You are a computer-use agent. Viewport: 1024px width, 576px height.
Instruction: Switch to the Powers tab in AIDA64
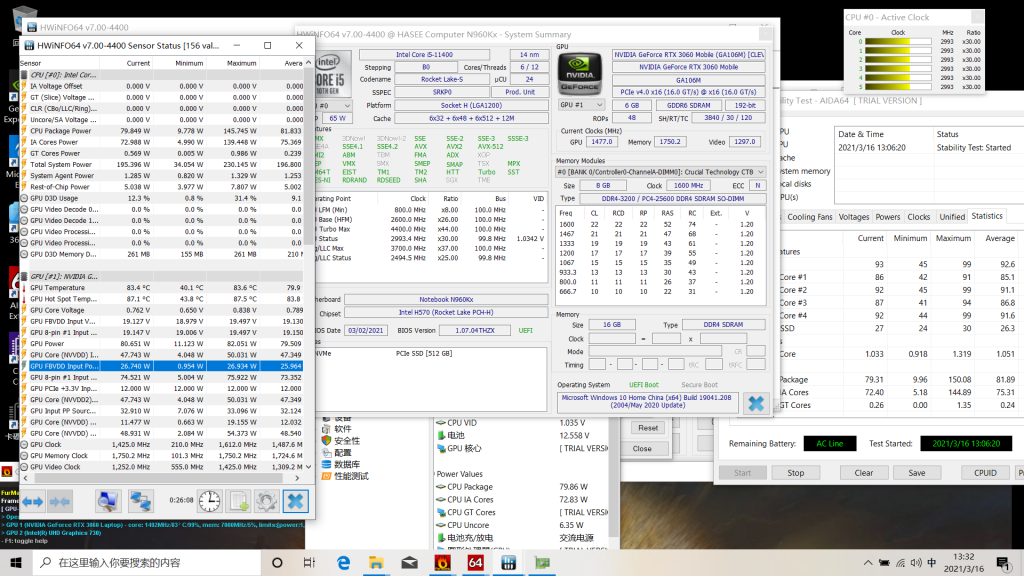pyautogui.click(x=888, y=217)
